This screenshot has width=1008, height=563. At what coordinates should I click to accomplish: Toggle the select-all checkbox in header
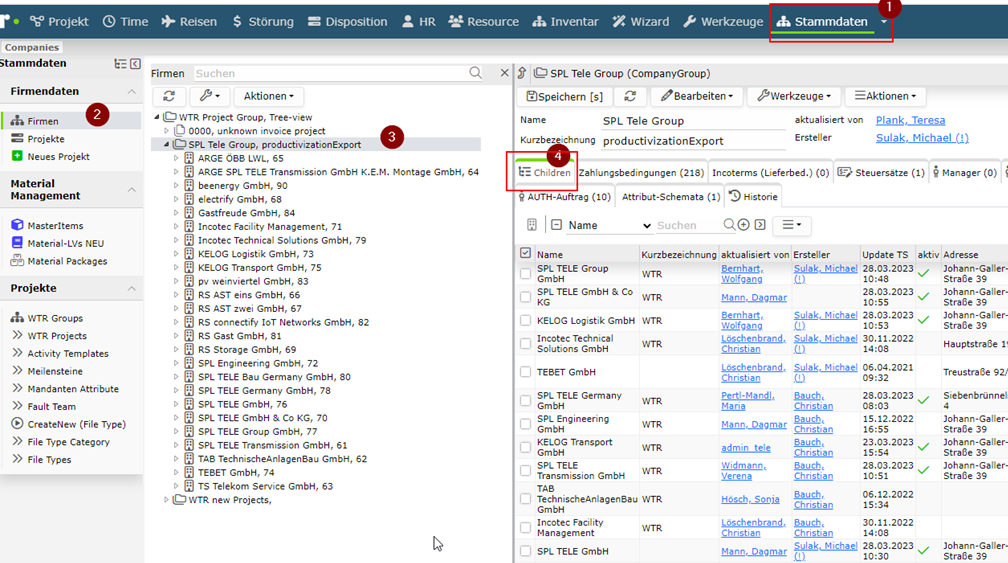tap(525, 253)
